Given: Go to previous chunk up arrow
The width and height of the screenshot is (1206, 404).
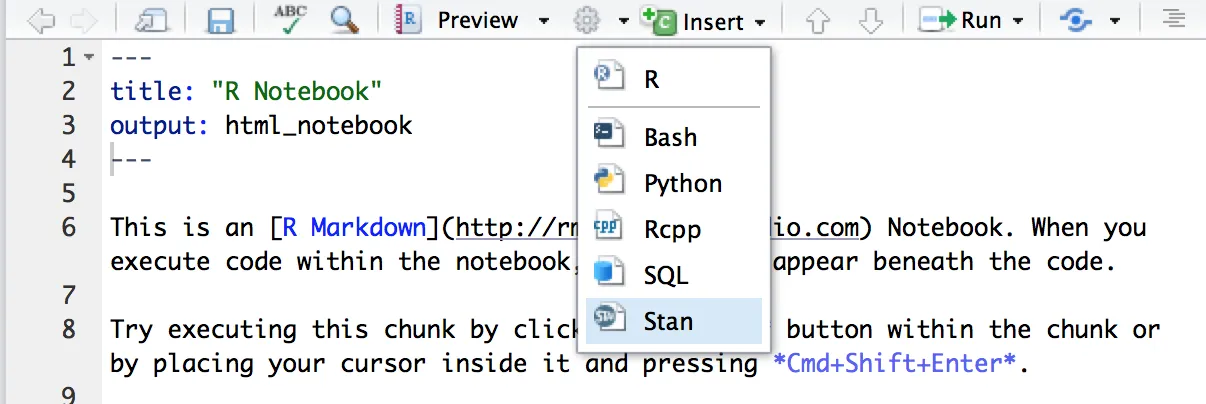Looking at the screenshot, I should click(818, 21).
